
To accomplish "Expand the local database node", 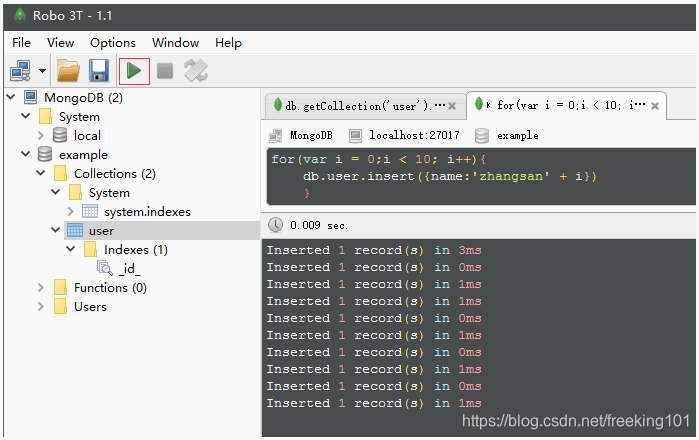I will [41, 135].
